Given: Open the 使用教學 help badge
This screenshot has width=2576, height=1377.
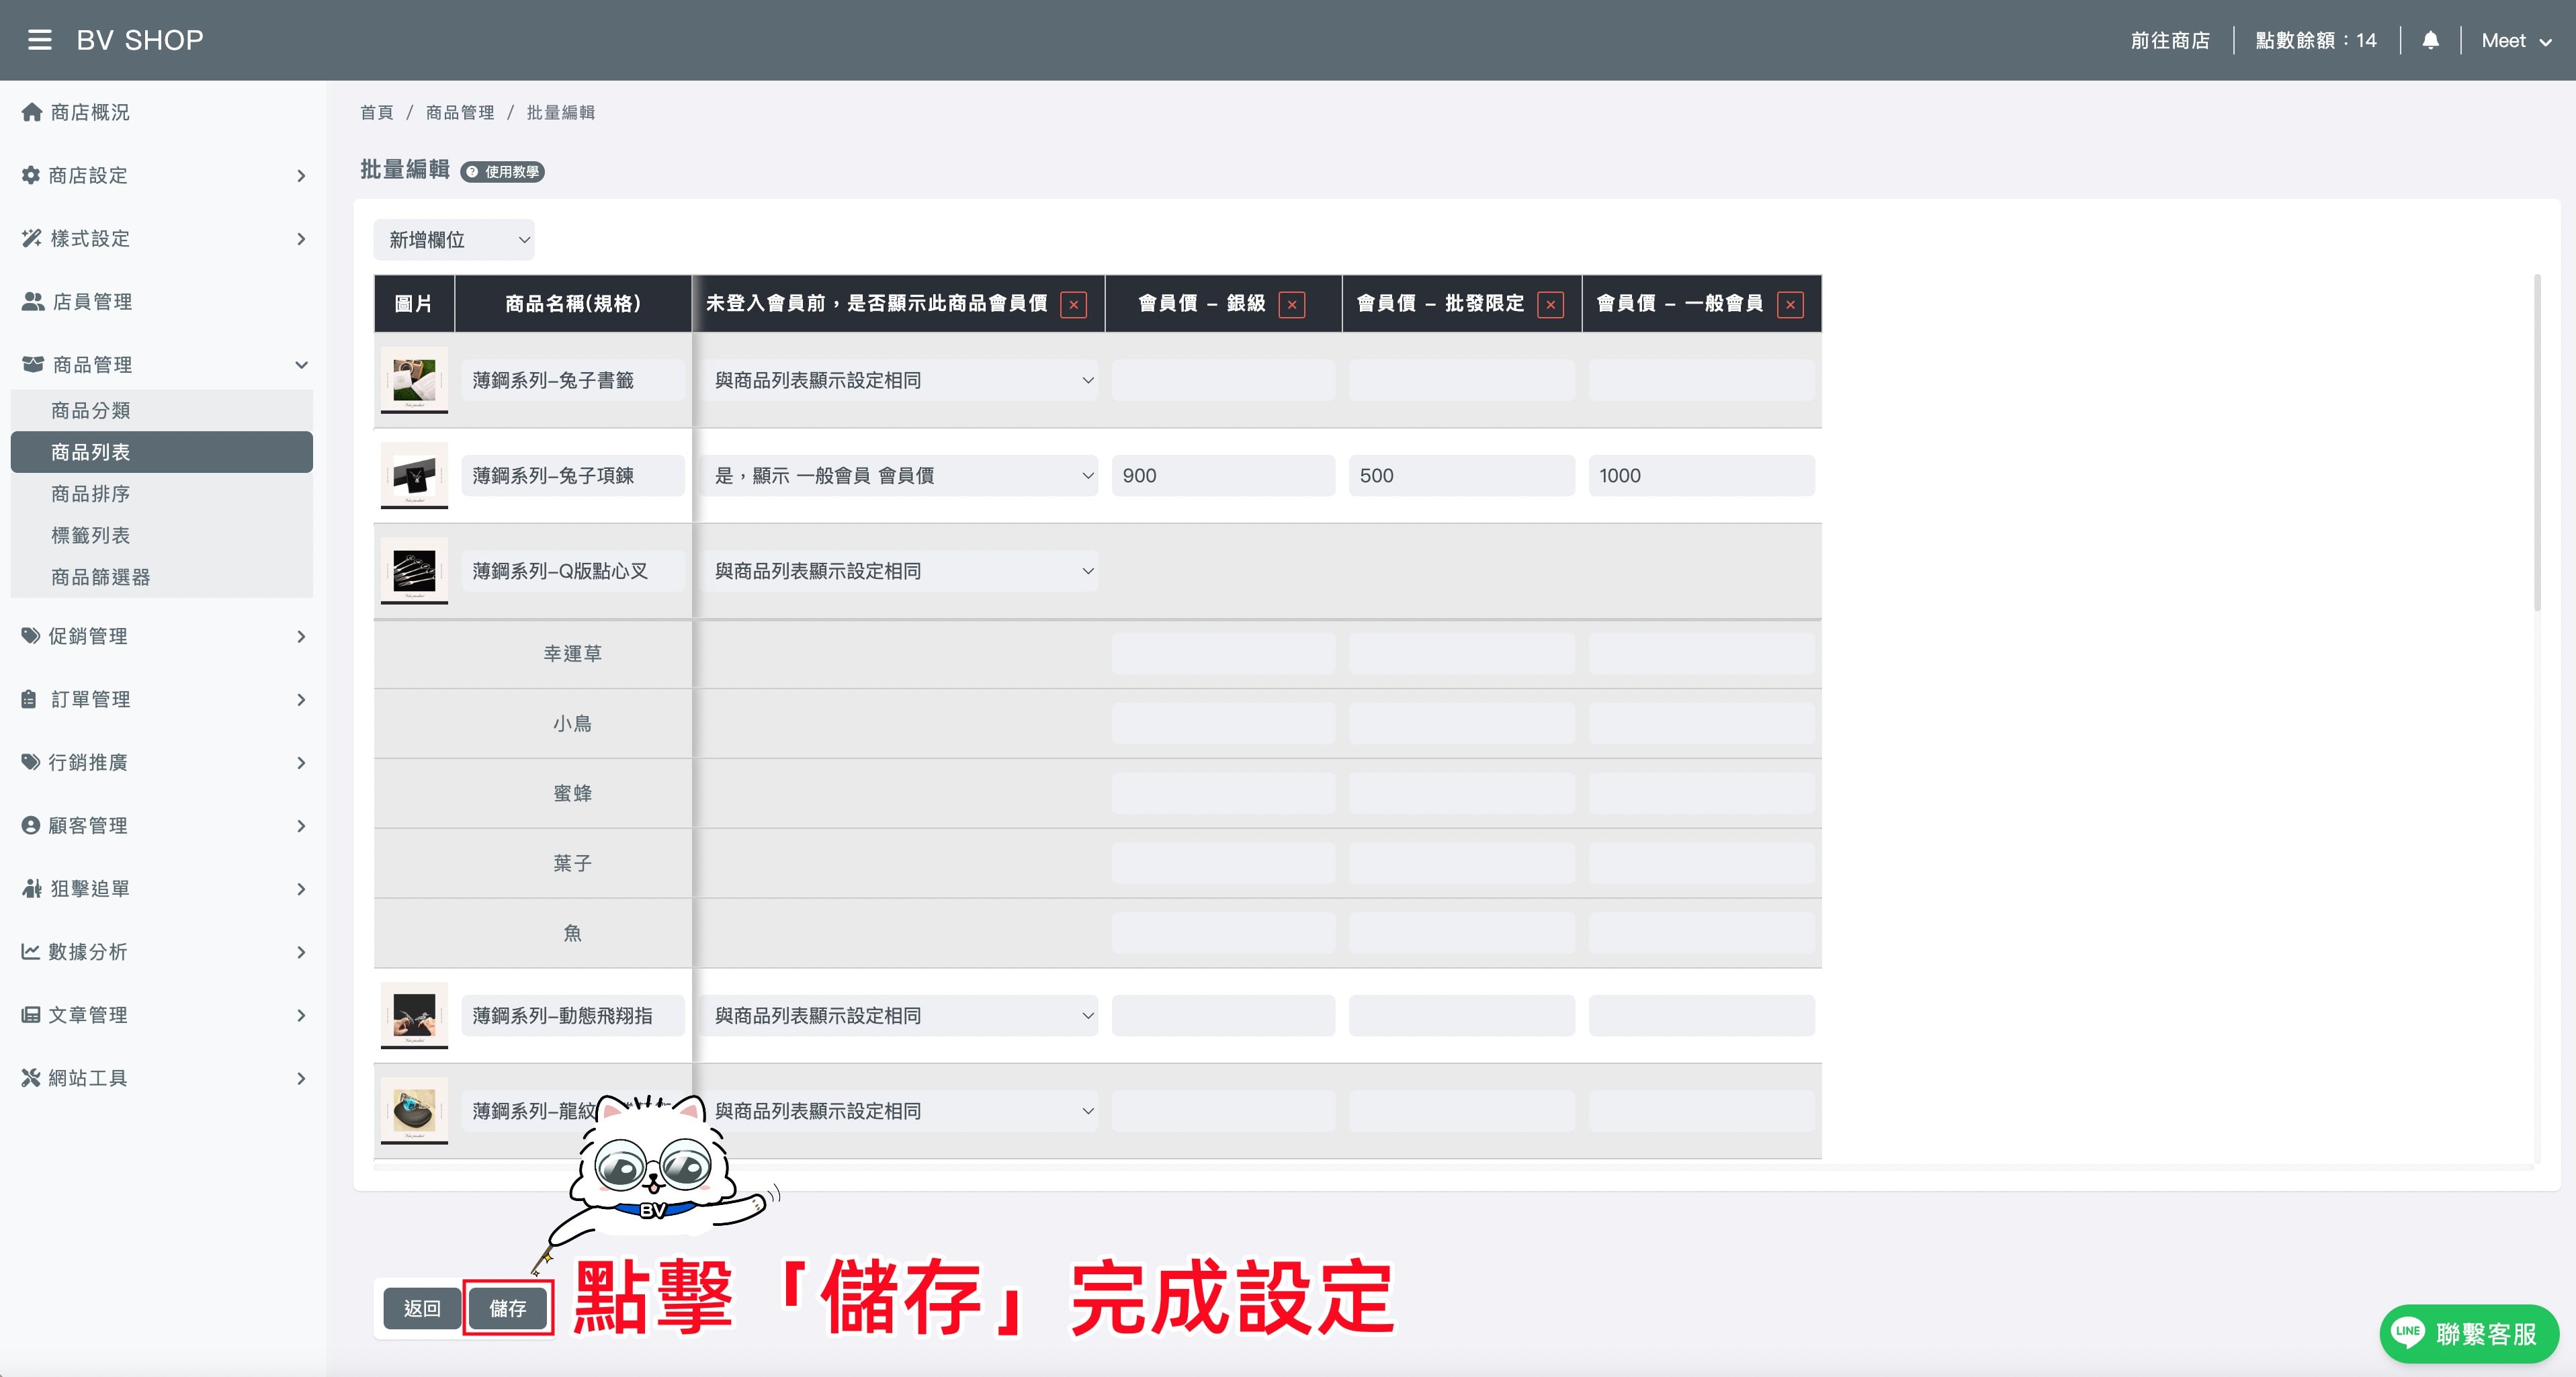Looking at the screenshot, I should [502, 172].
